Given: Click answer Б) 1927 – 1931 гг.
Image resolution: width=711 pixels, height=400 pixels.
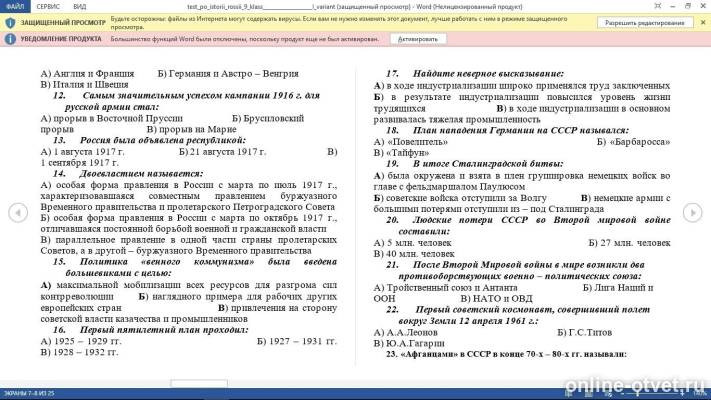Looking at the screenshot, I should 297,341.
